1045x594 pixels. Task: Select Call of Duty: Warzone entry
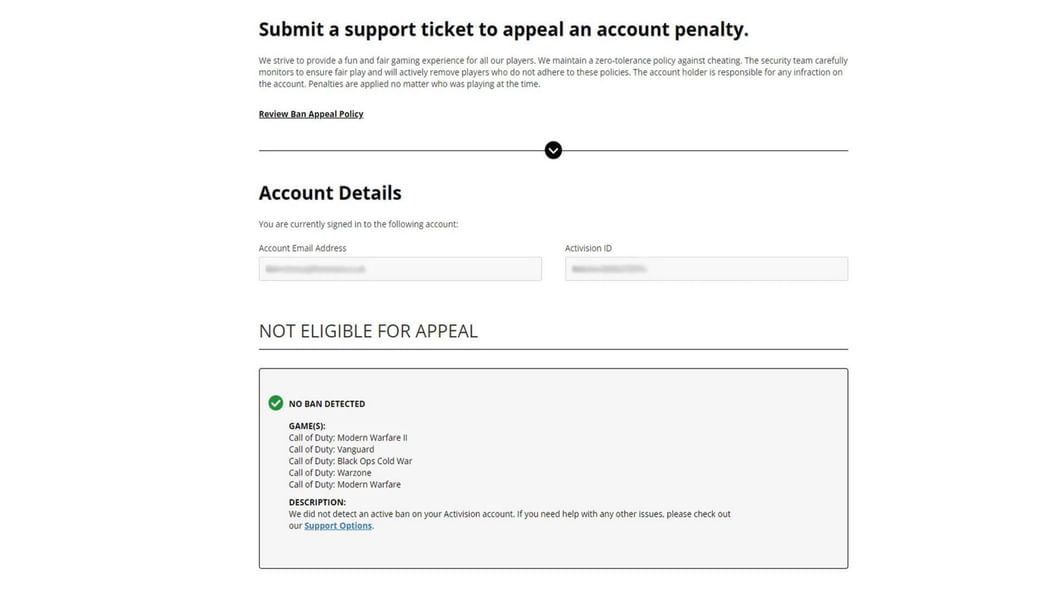[330, 473]
